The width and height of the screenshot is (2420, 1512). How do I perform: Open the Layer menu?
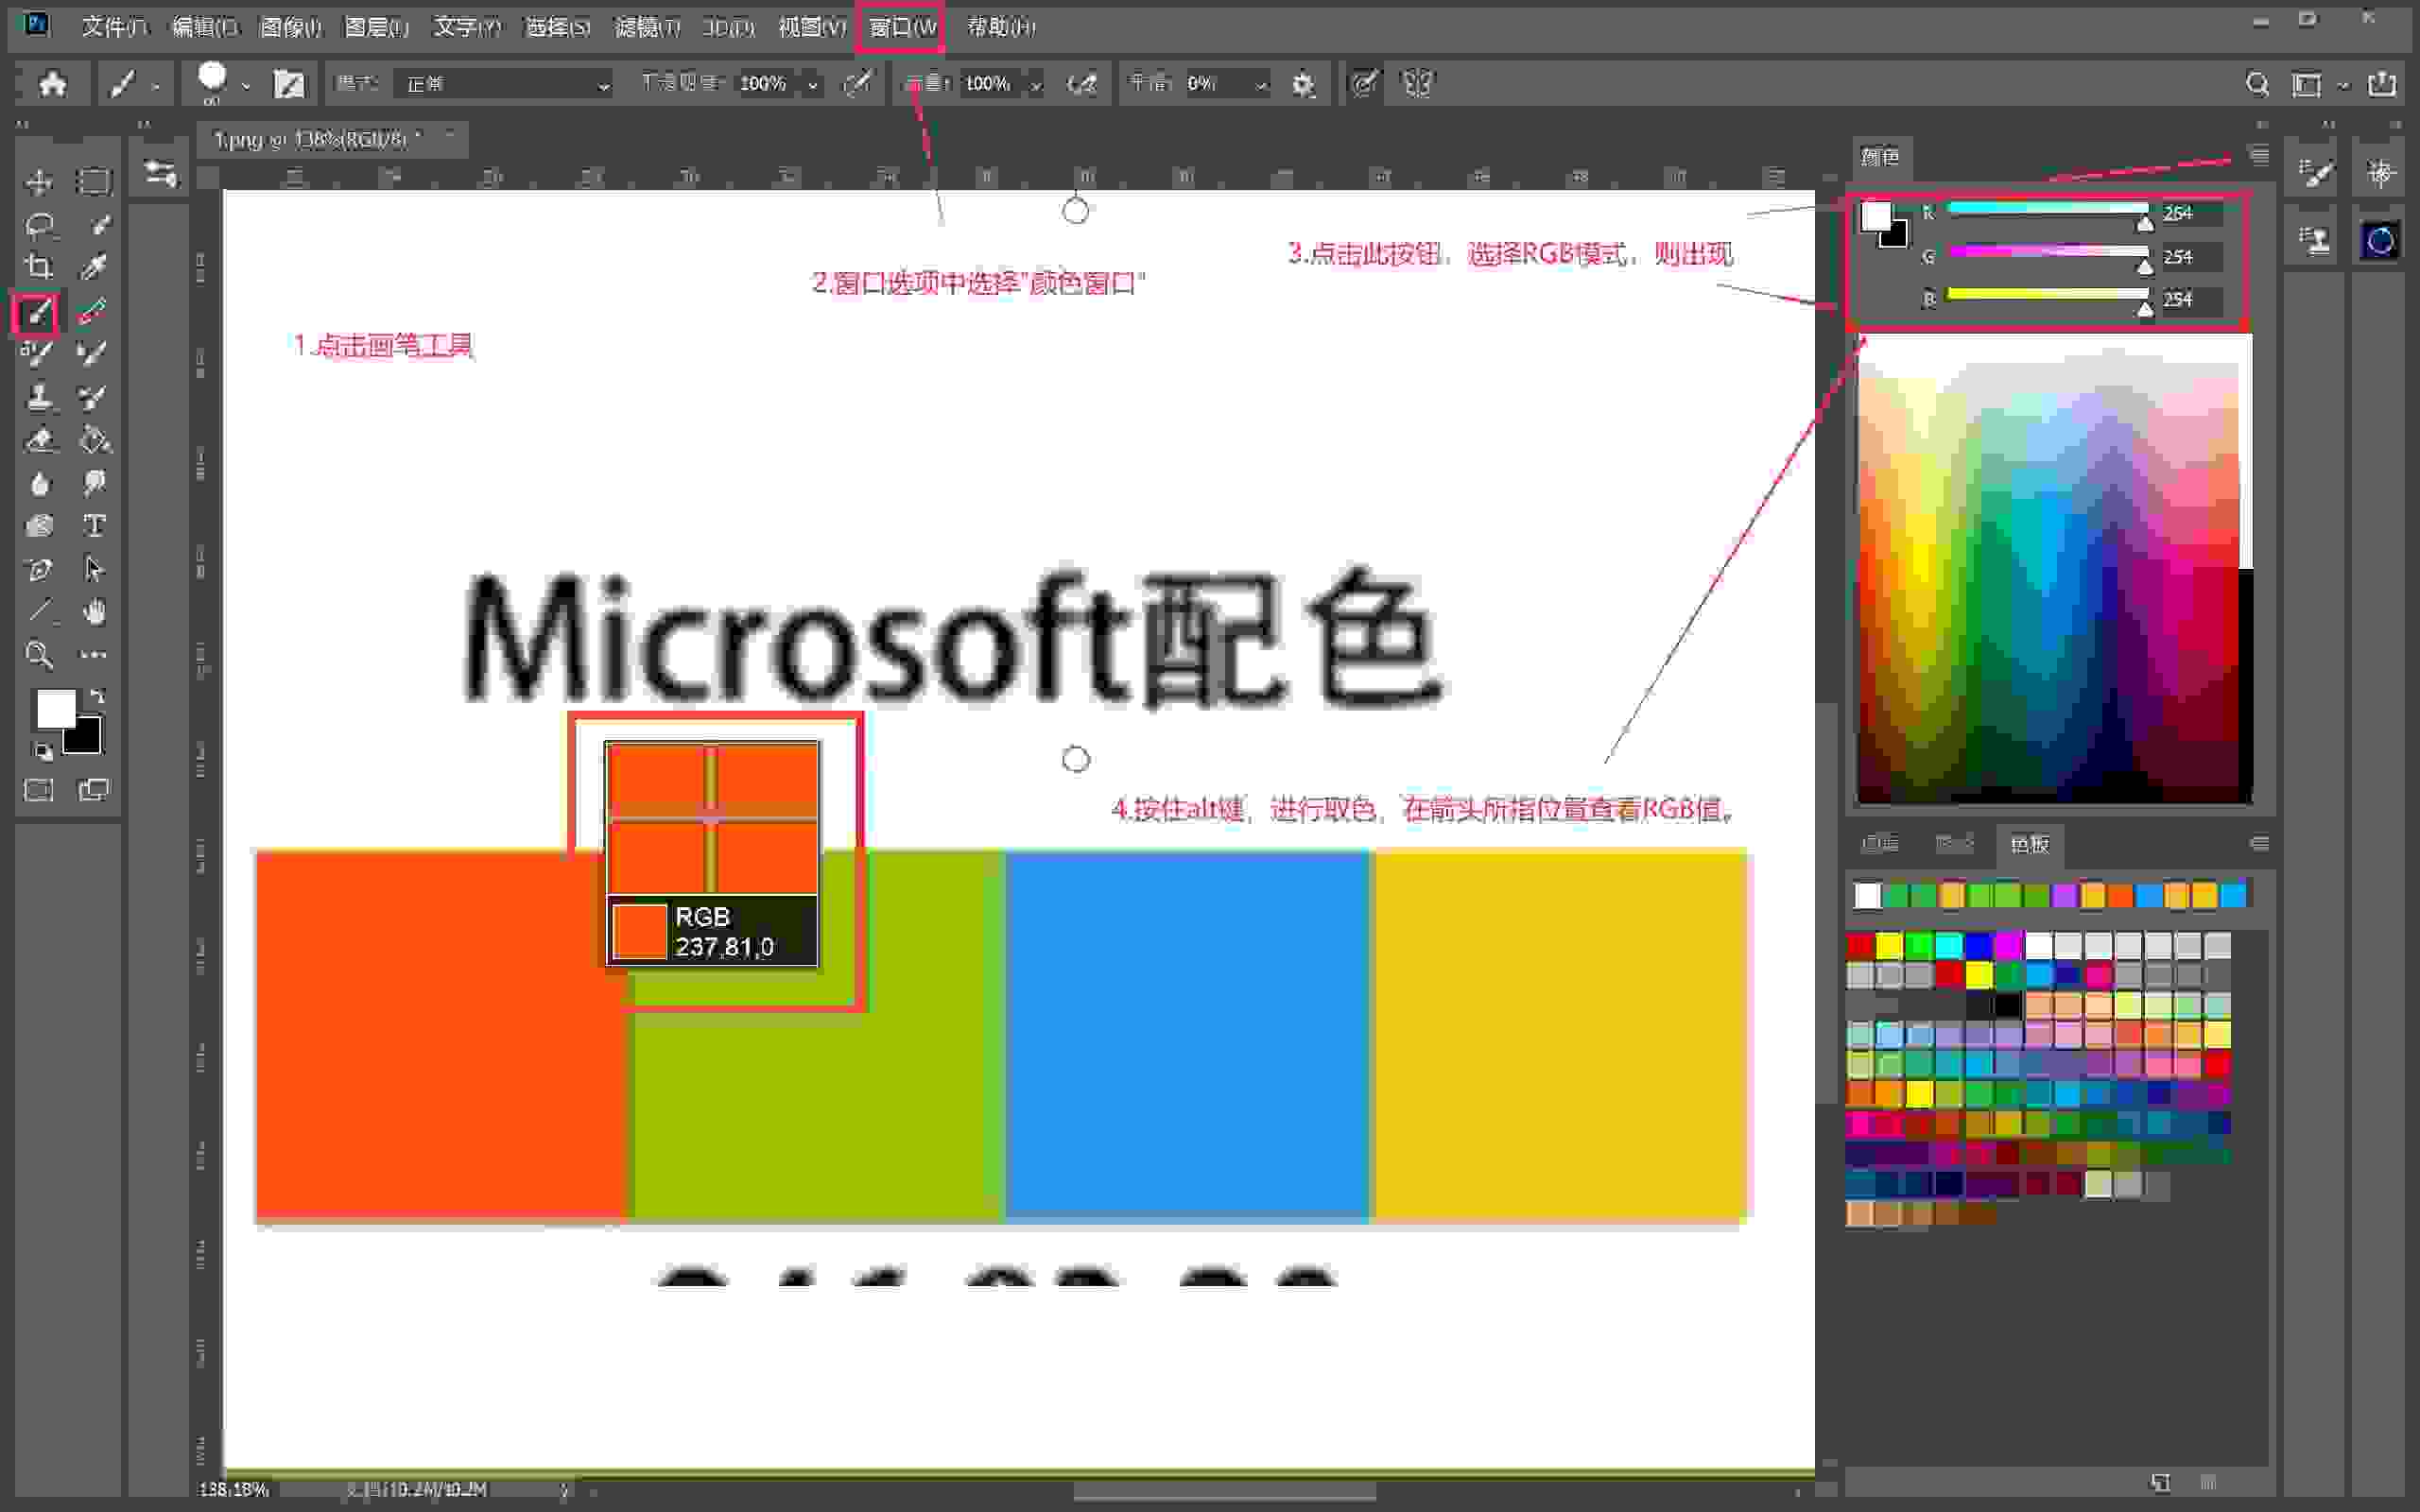tap(376, 27)
